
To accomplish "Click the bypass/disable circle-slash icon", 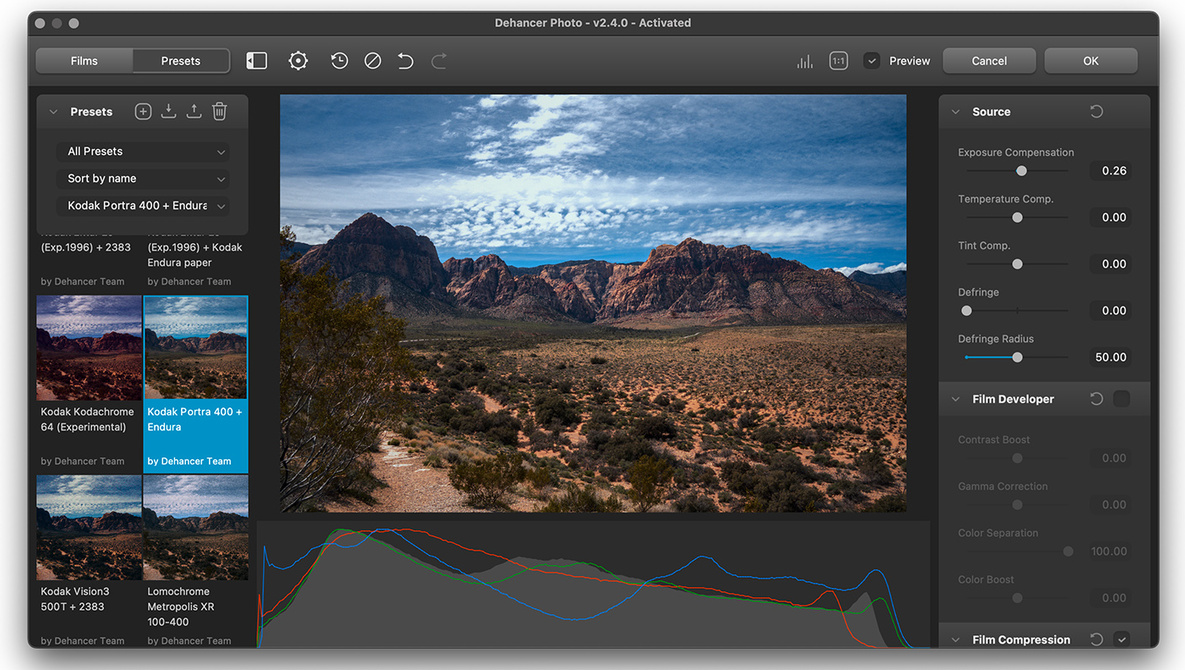I will click(373, 61).
